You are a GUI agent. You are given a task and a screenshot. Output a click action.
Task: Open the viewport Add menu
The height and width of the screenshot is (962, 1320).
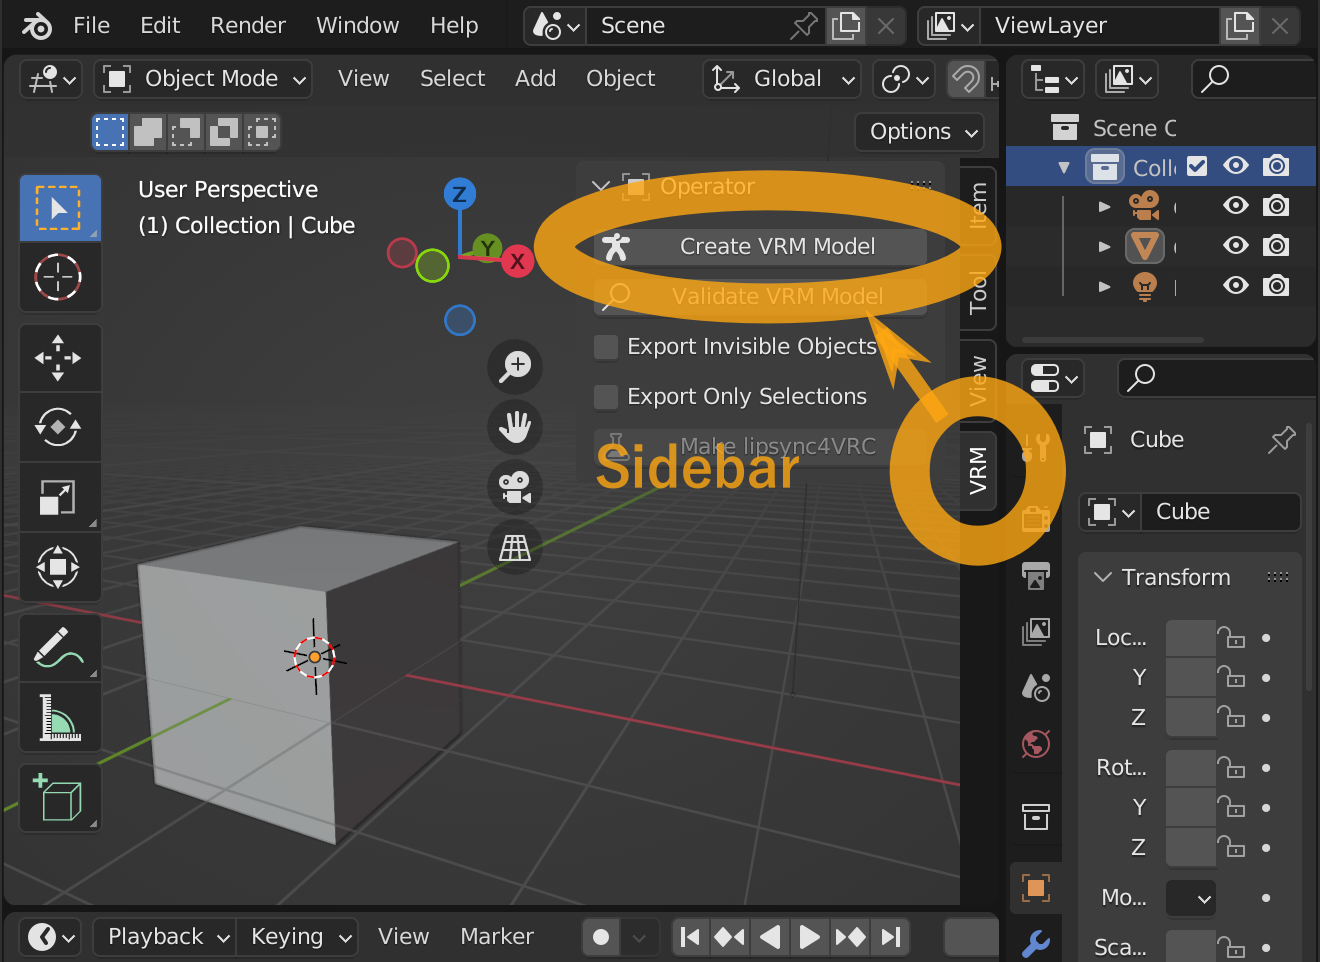535,79
